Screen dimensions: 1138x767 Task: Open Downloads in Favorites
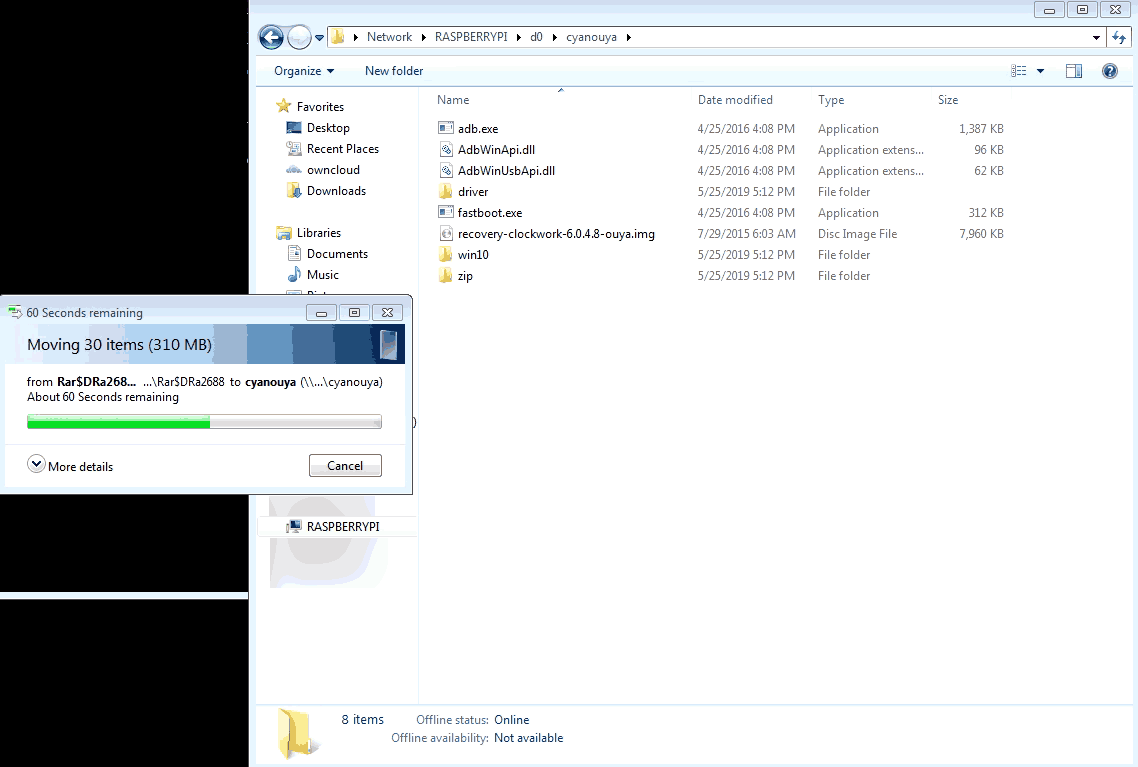(336, 191)
